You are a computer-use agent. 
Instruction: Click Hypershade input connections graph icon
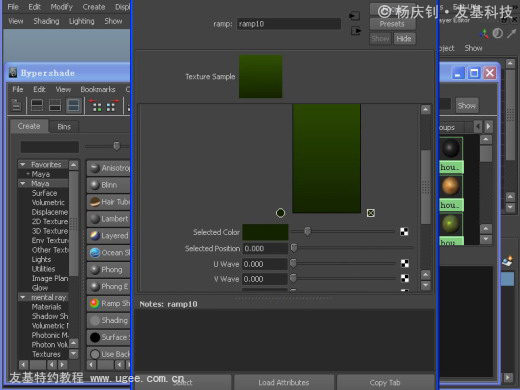pos(96,105)
